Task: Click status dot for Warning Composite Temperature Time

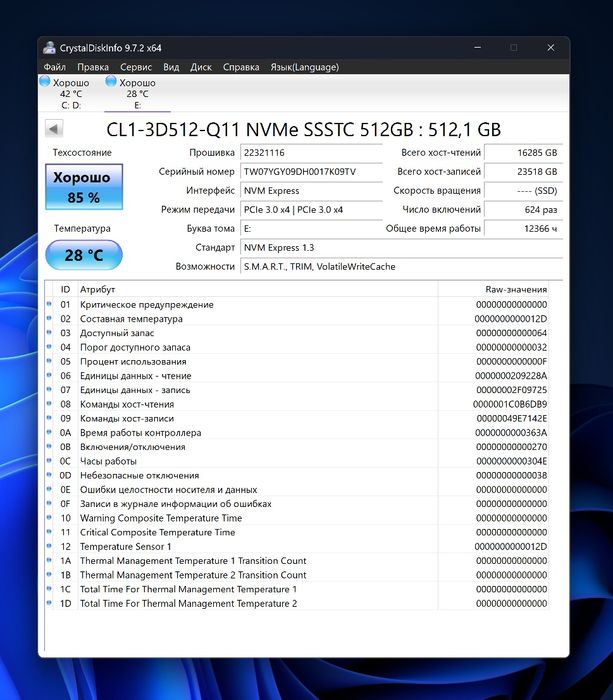Action: (49, 517)
